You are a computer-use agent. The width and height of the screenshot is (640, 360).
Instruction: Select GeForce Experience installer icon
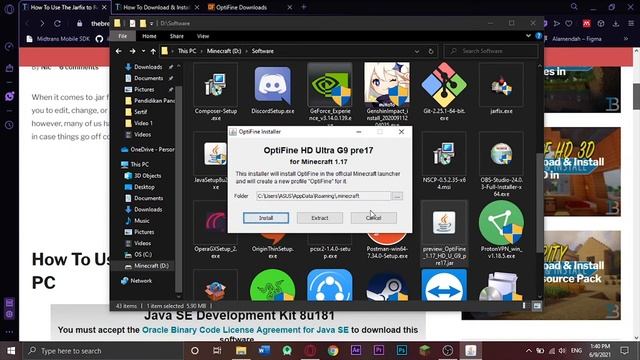tap(330, 85)
